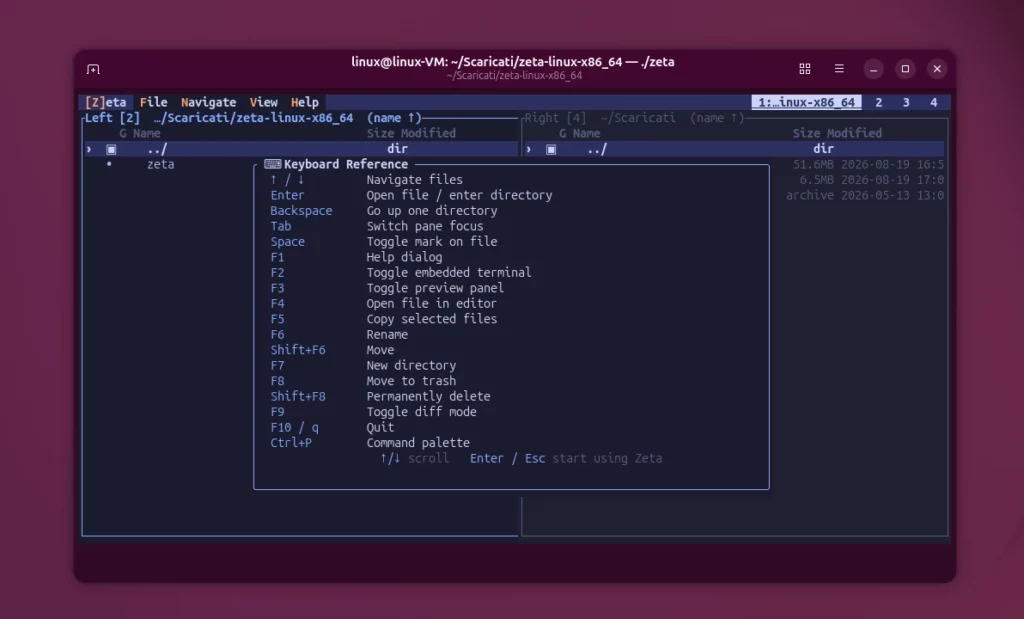Click the keyboard icon beside Keyboard Reference
Image resolution: width=1024 pixels, height=619 pixels.
(272, 165)
